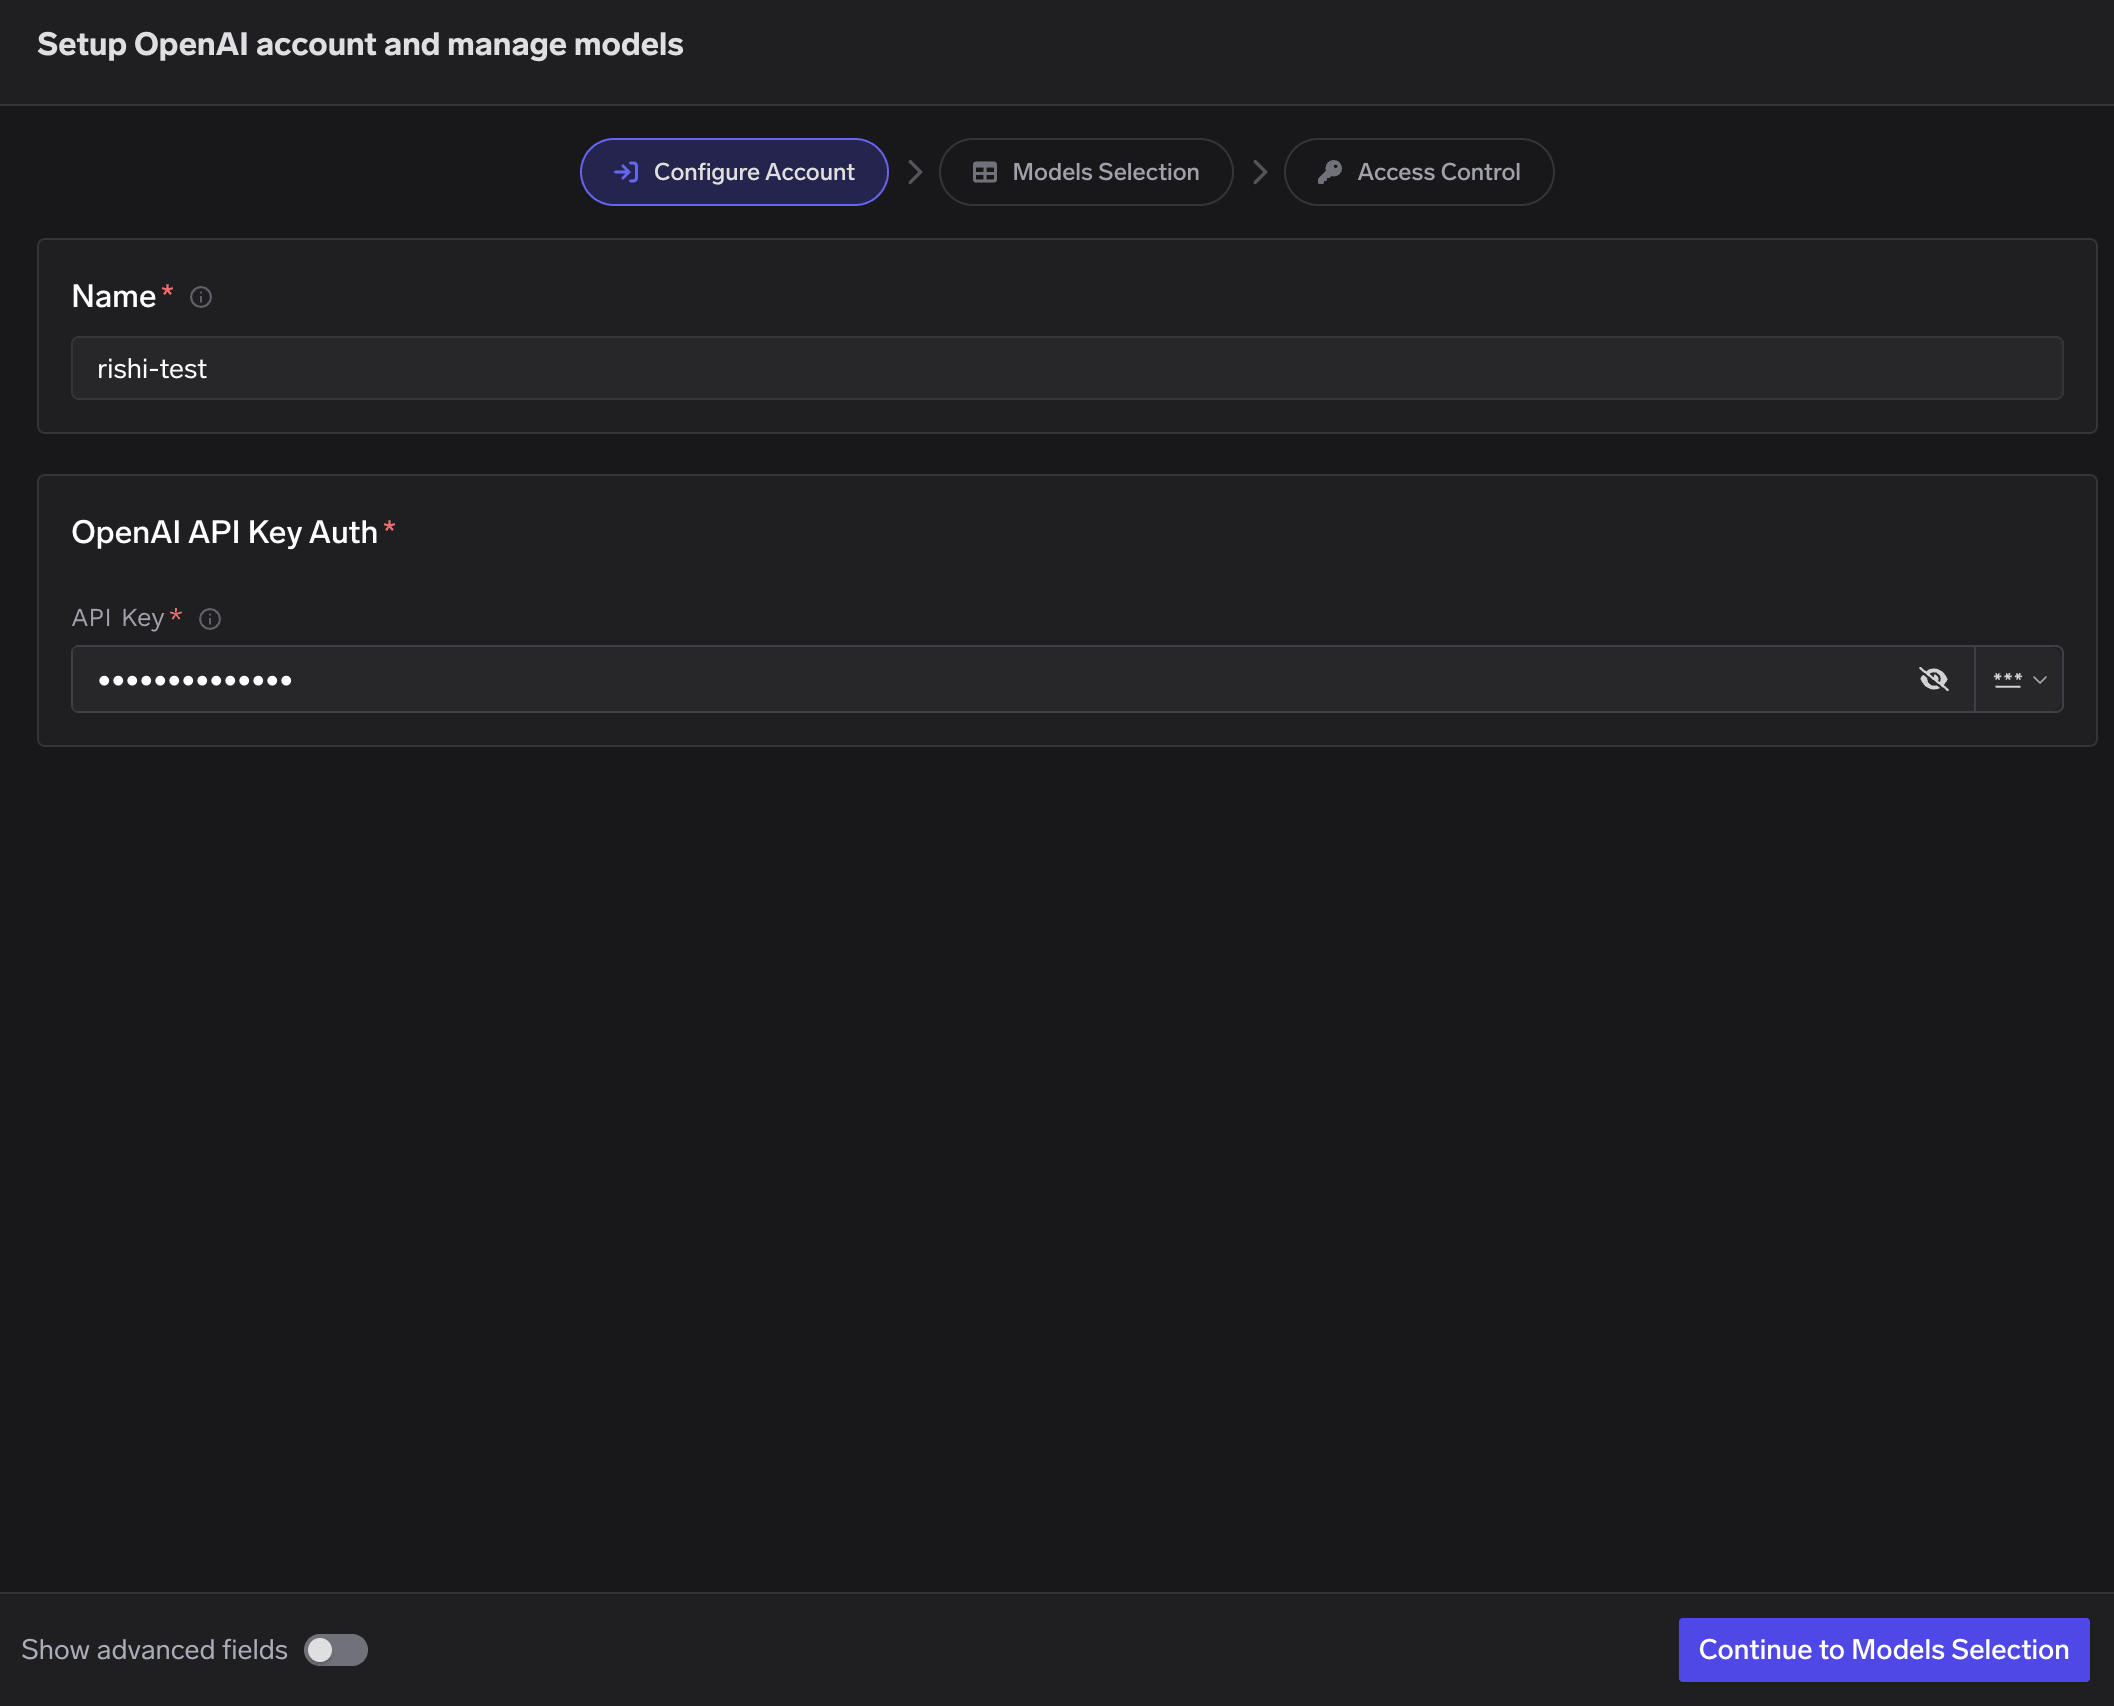Image resolution: width=2114 pixels, height=1706 pixels.
Task: Click the sign-in arrow icon on Configure Account
Action: (627, 171)
